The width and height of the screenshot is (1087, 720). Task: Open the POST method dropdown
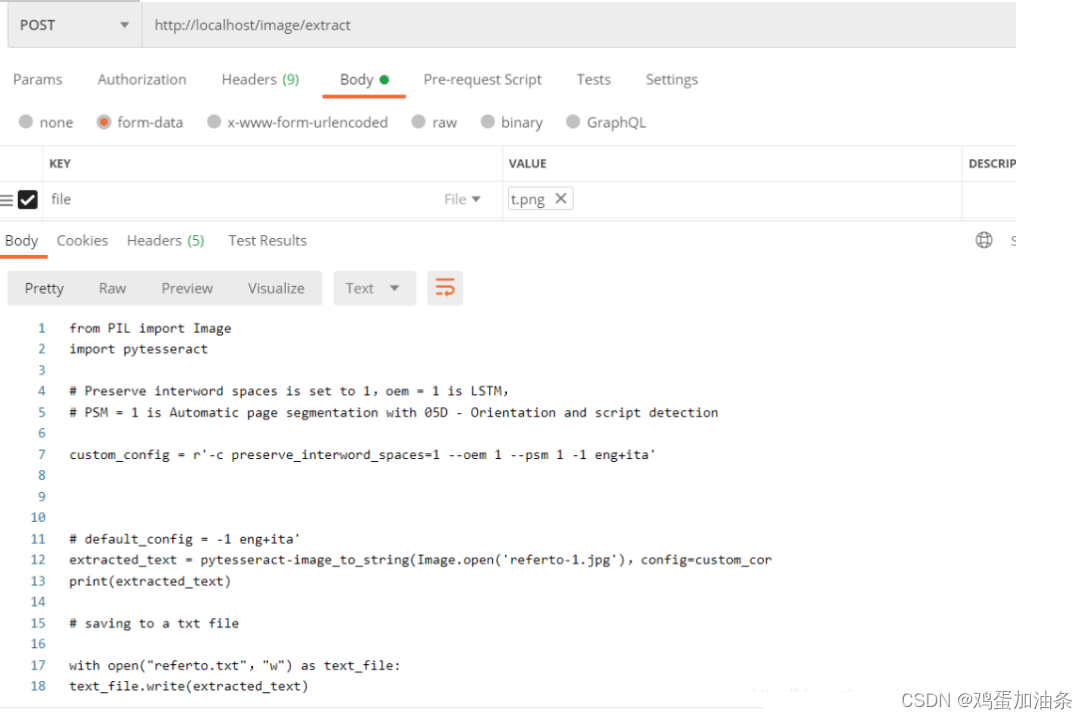click(74, 26)
